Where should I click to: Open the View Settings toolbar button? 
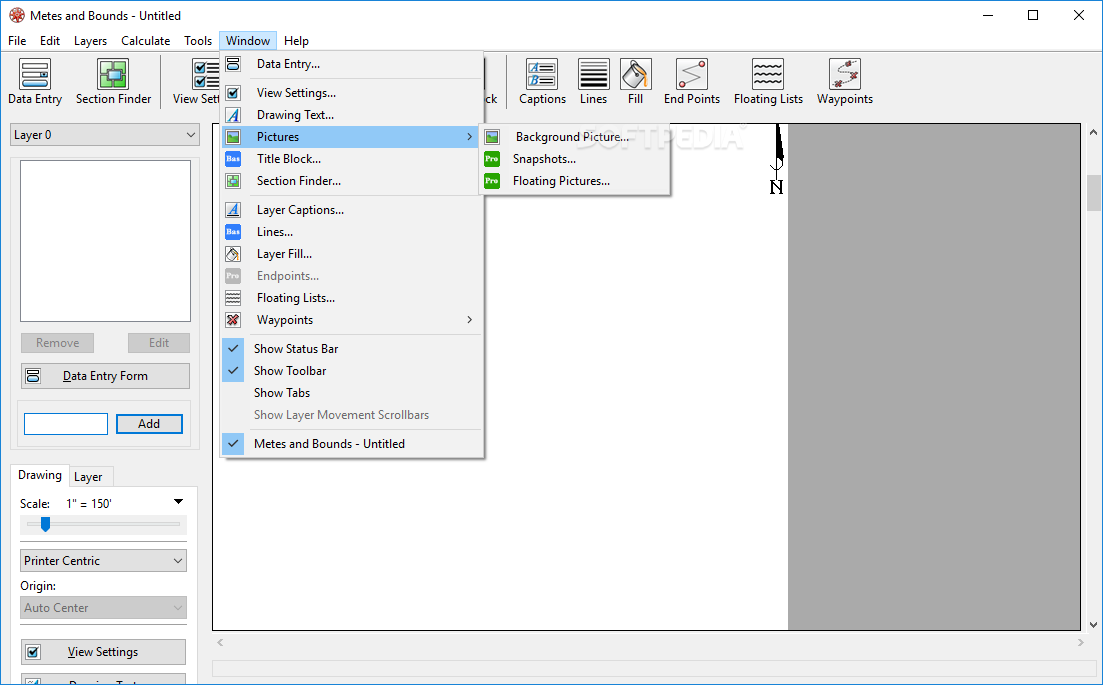[196, 82]
